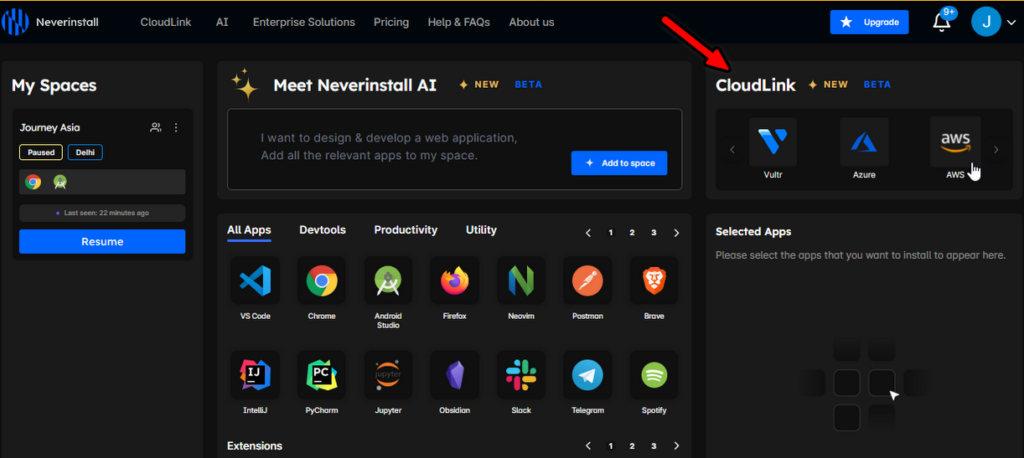
Task: Open Azure in CloudLink panel
Action: point(864,142)
